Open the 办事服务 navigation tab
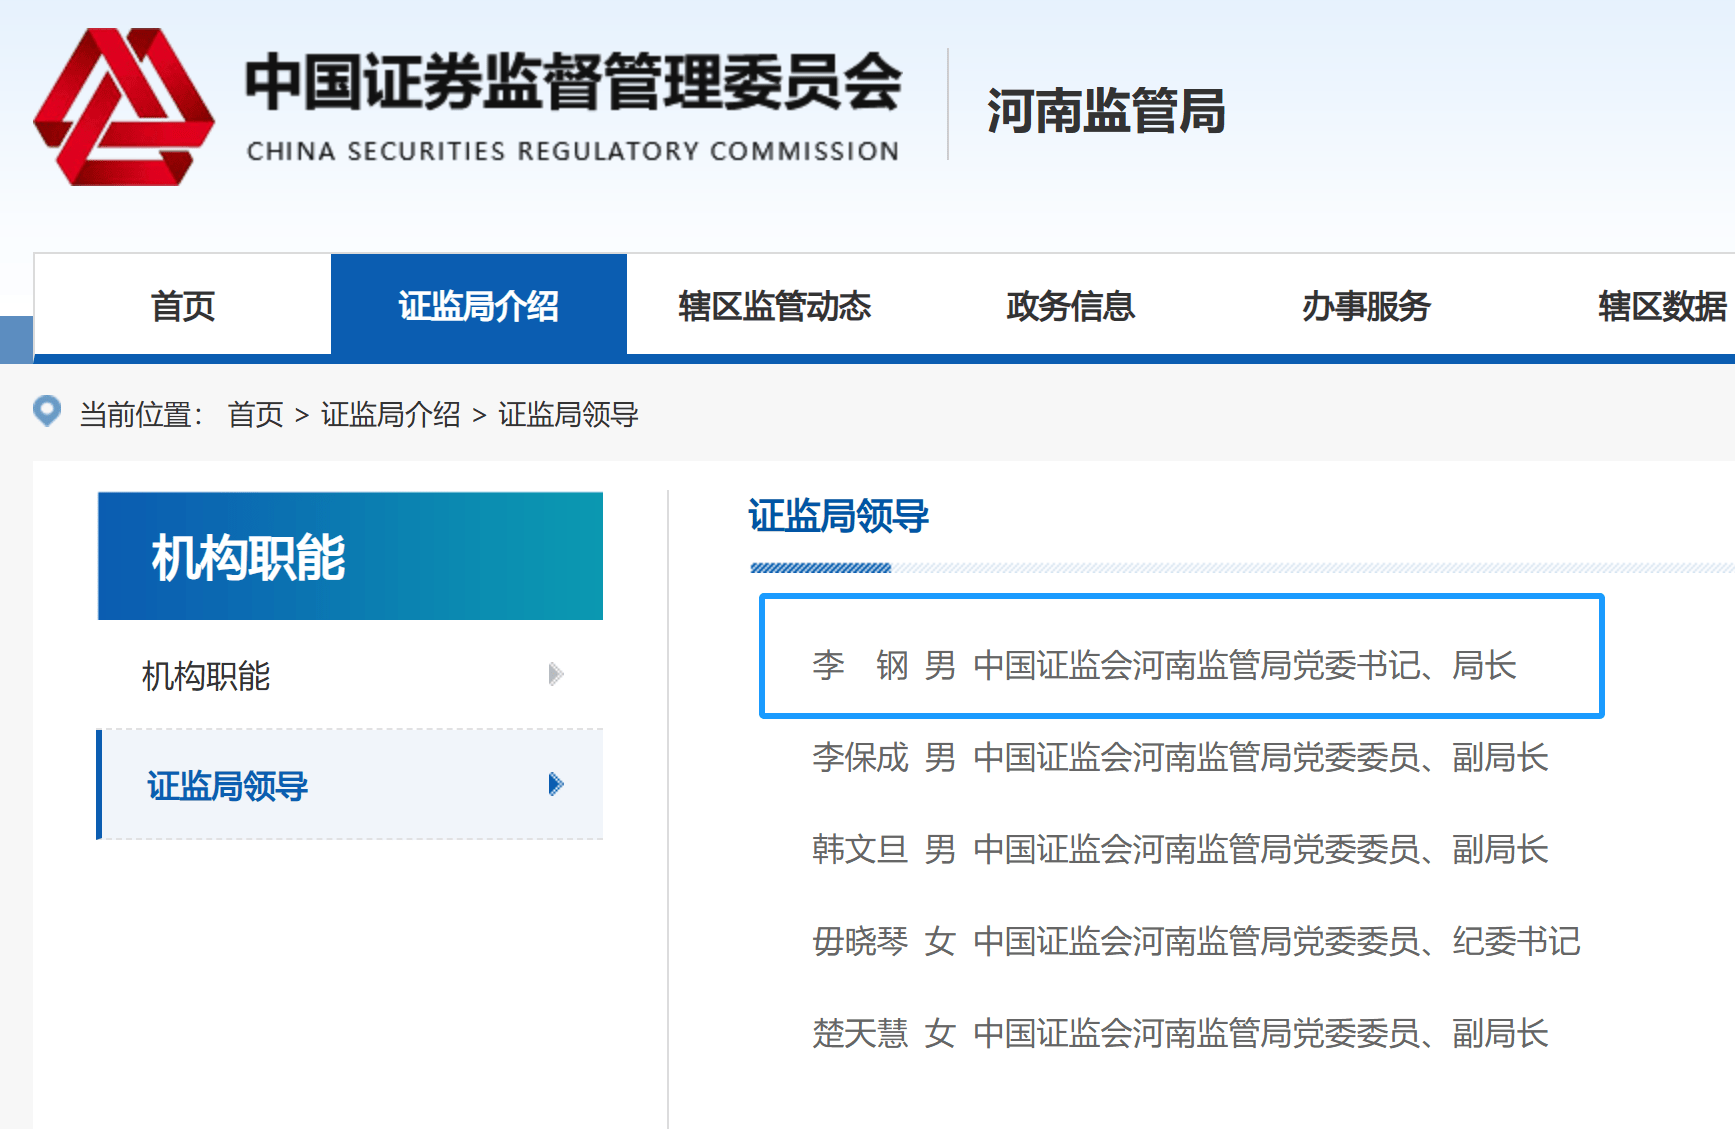 point(1367,305)
